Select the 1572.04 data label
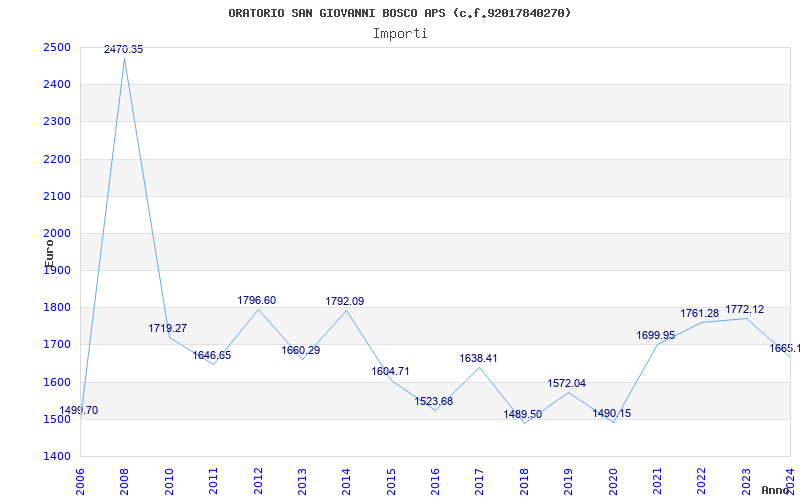Image resolution: width=800 pixels, height=500 pixels. (567, 383)
